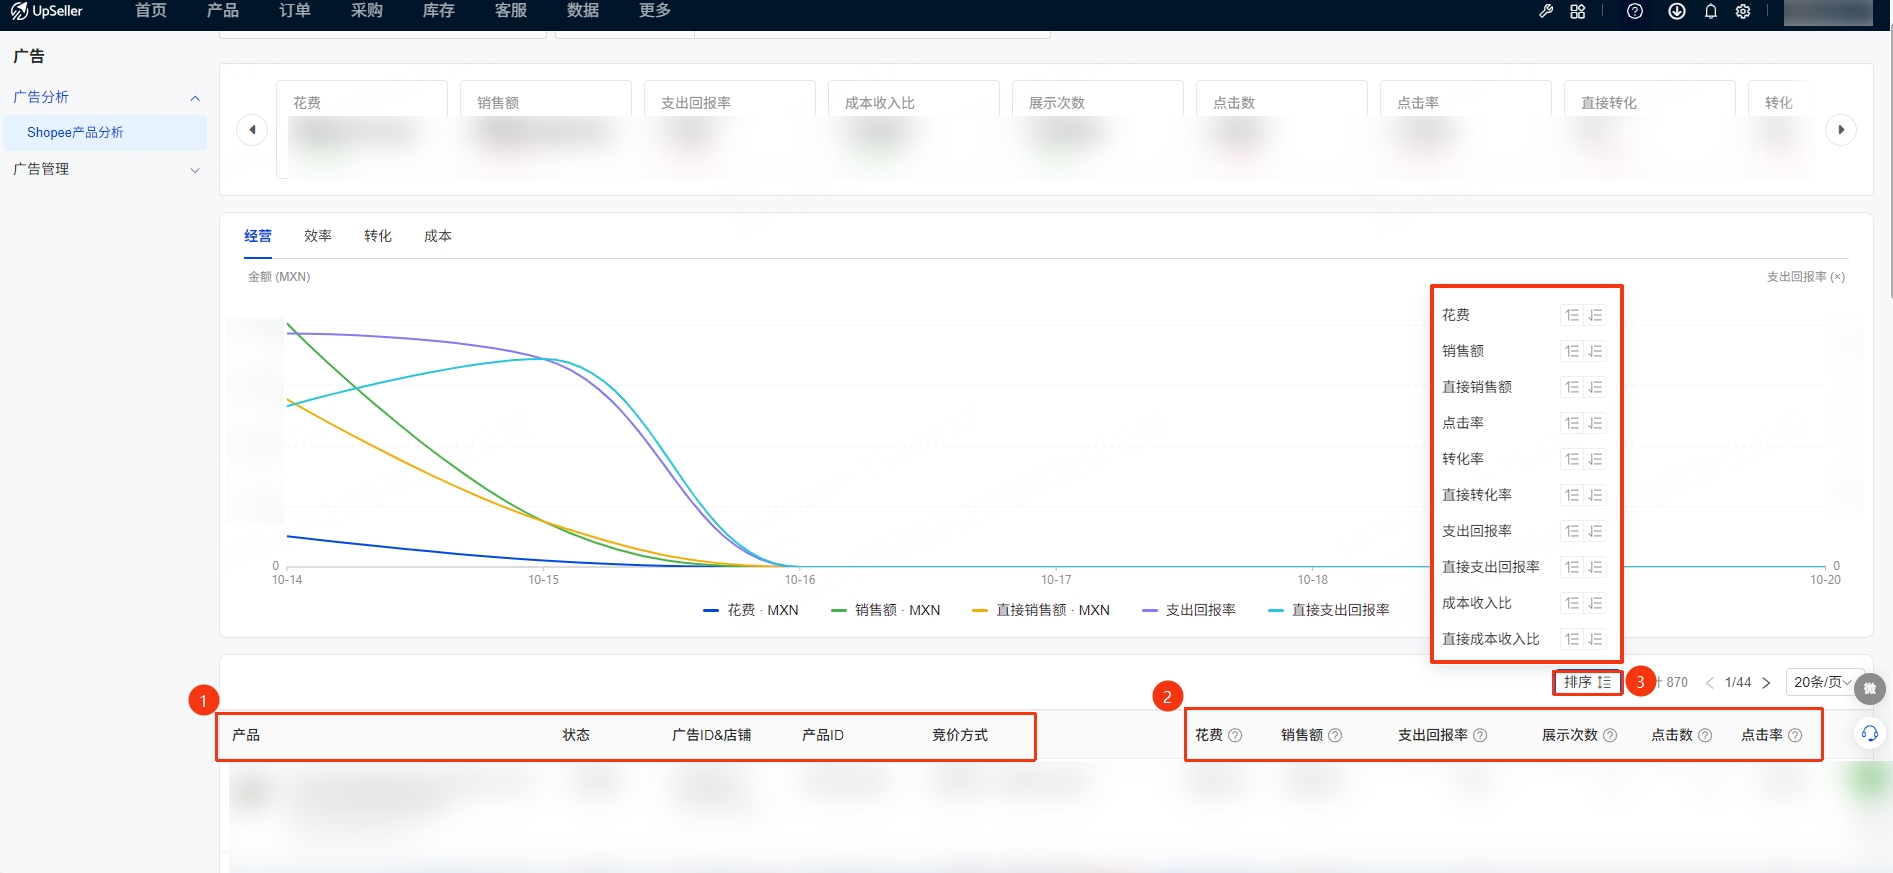The image size is (1893, 873).
Task: Toggle the 销售额 · MXN chart legend series
Action: (x=886, y=610)
